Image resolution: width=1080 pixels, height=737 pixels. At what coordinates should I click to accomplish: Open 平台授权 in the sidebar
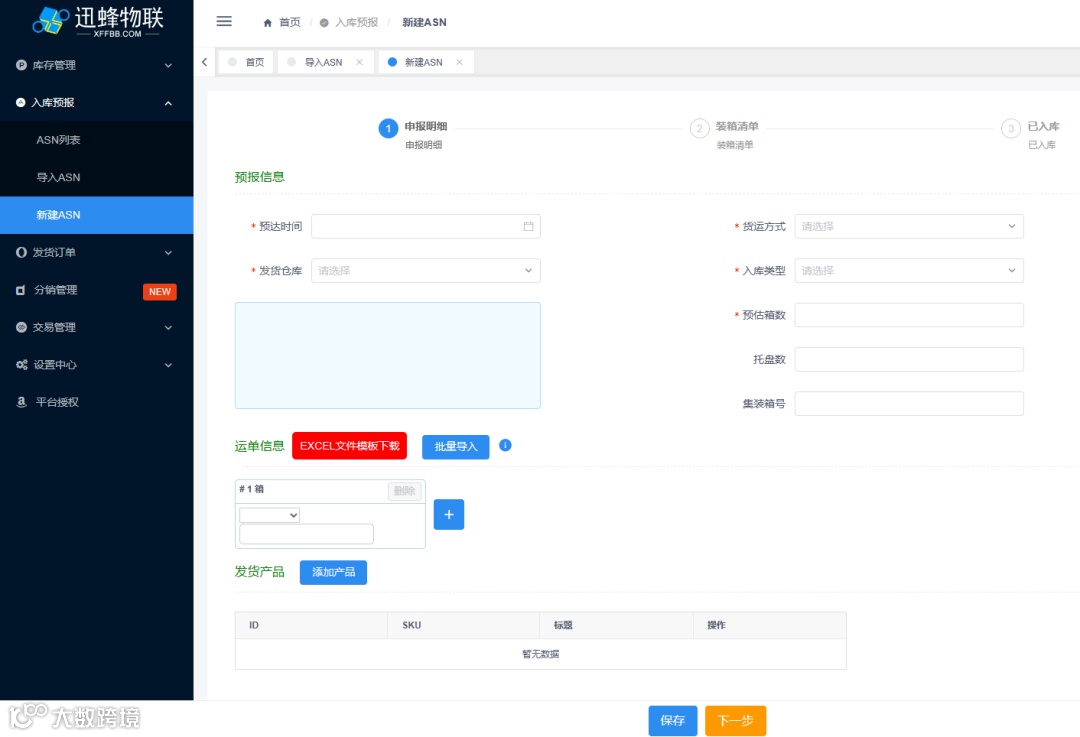pos(96,402)
